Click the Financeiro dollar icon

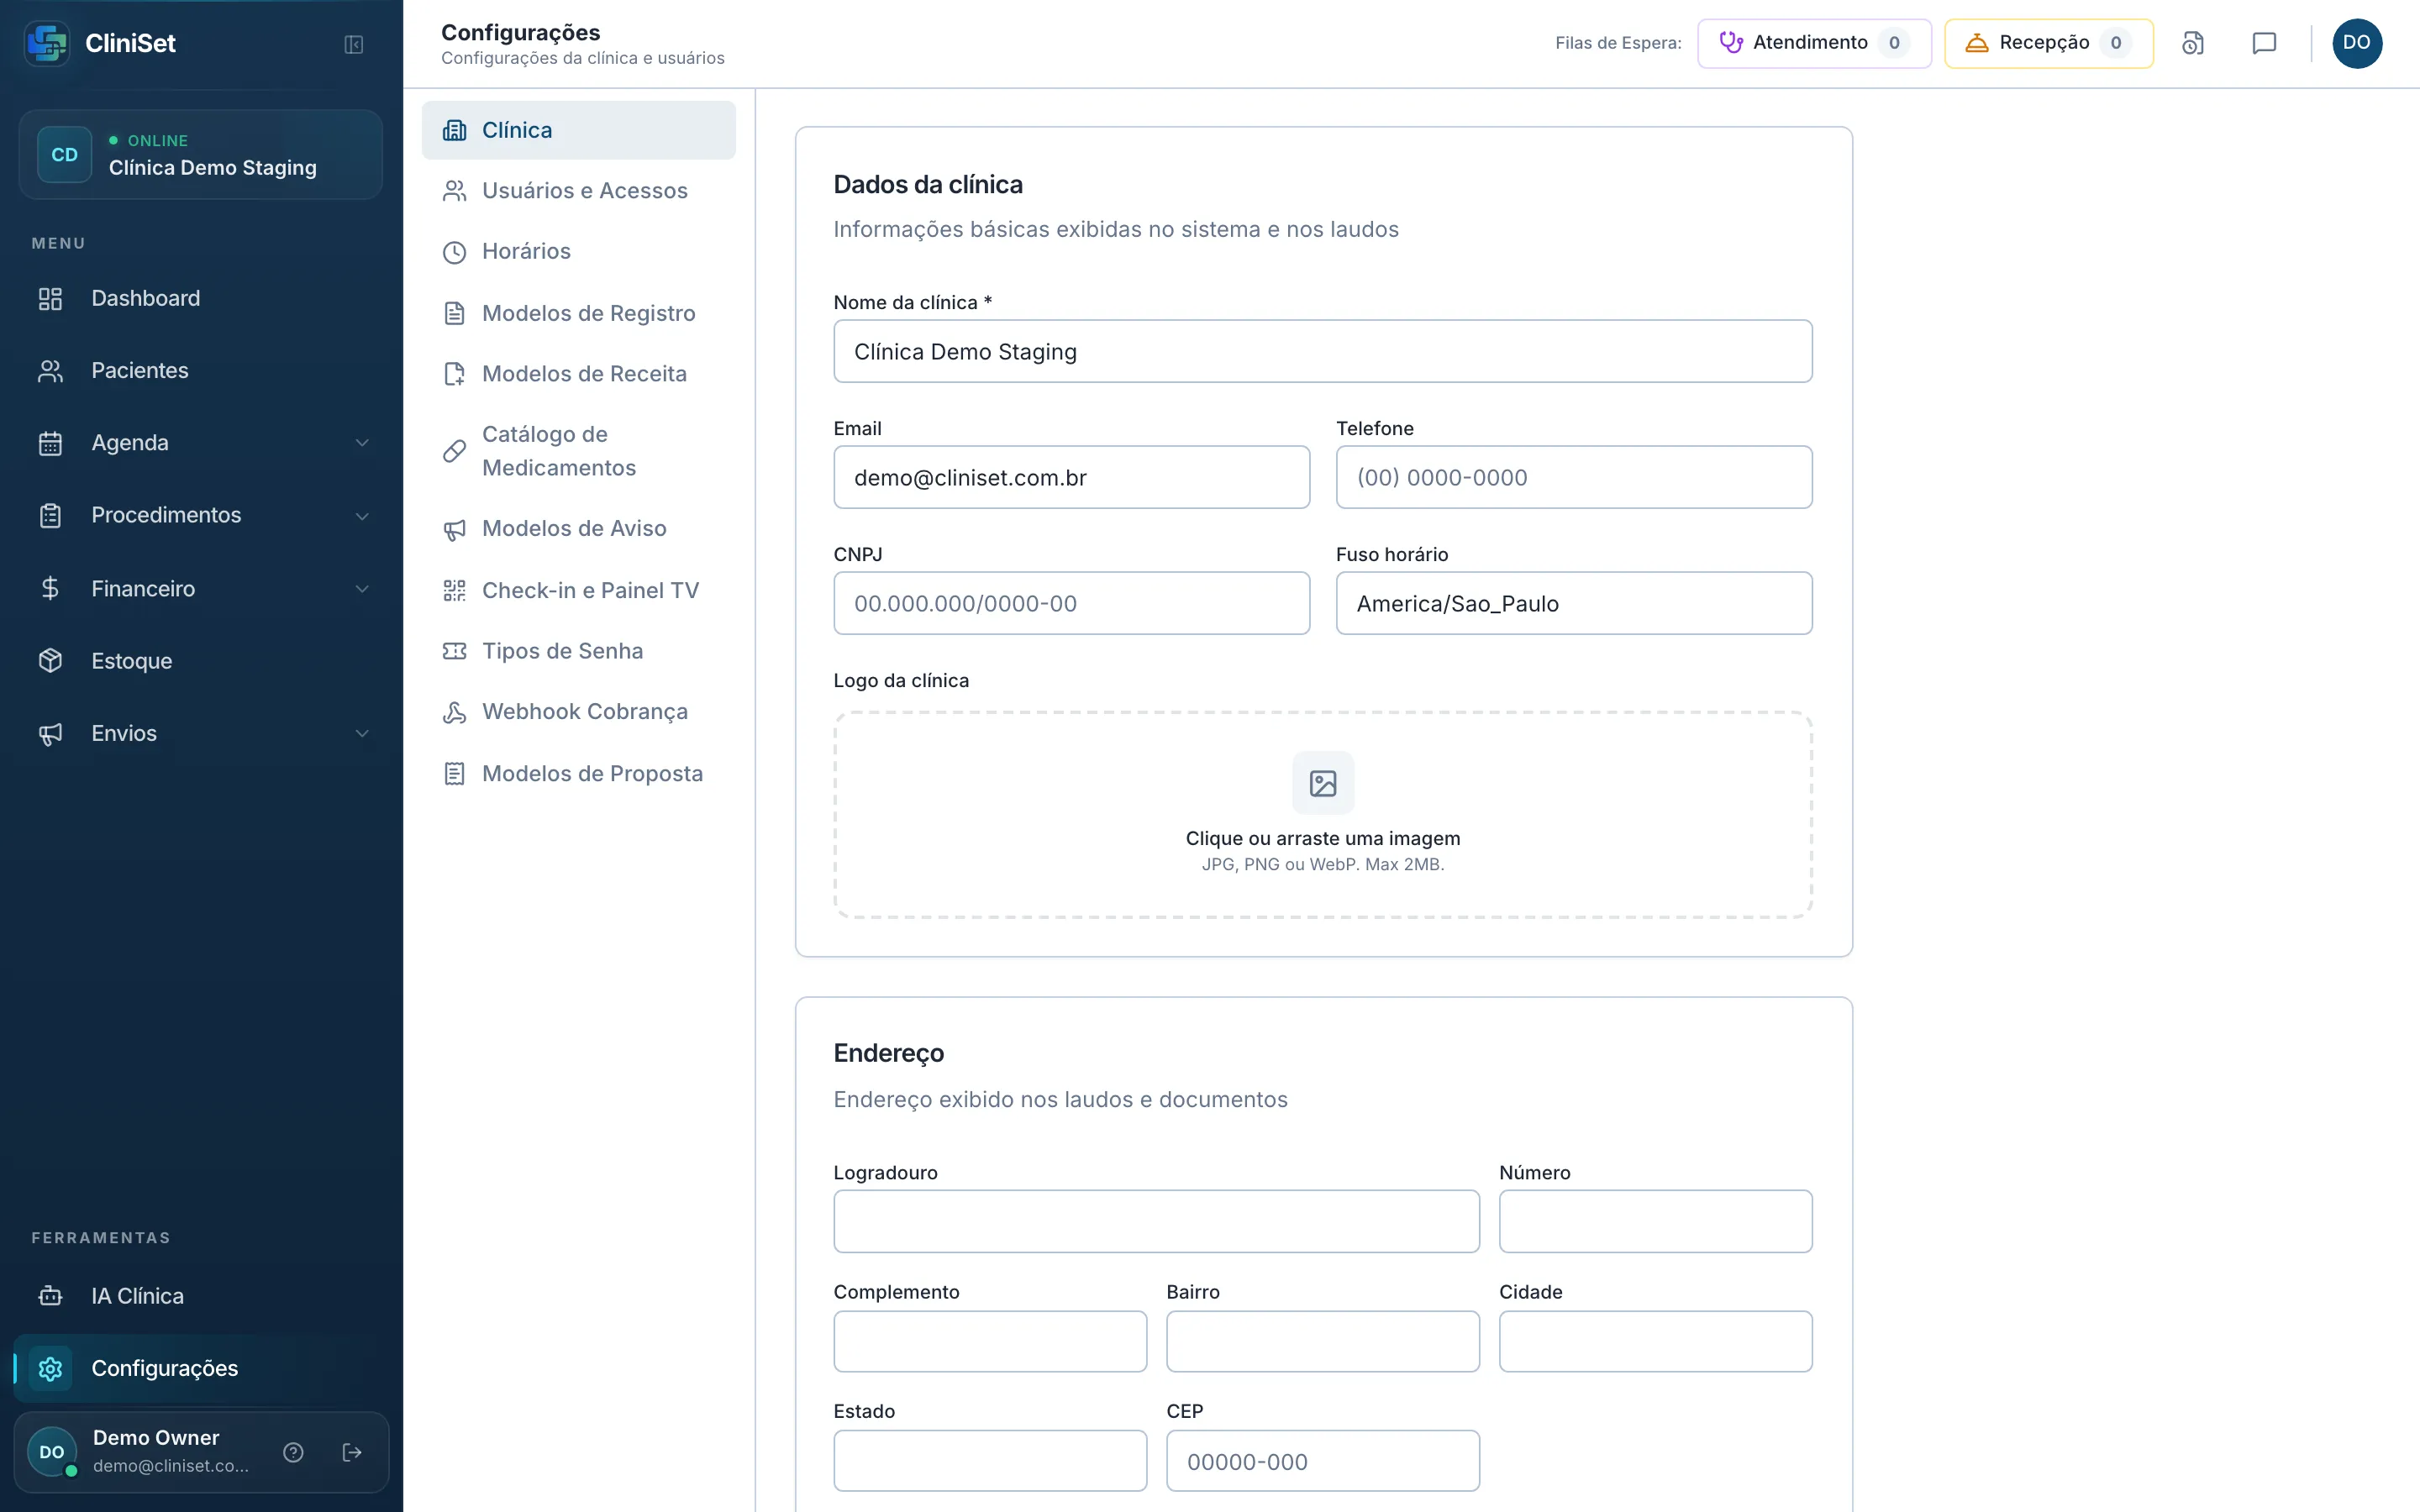tap(50, 588)
